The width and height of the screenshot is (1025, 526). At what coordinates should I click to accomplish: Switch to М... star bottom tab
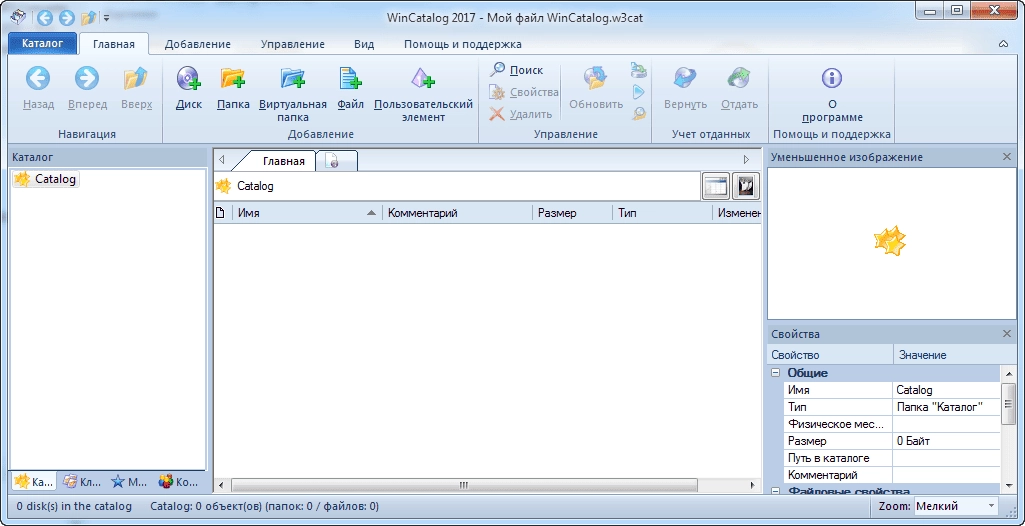[x=129, y=482]
